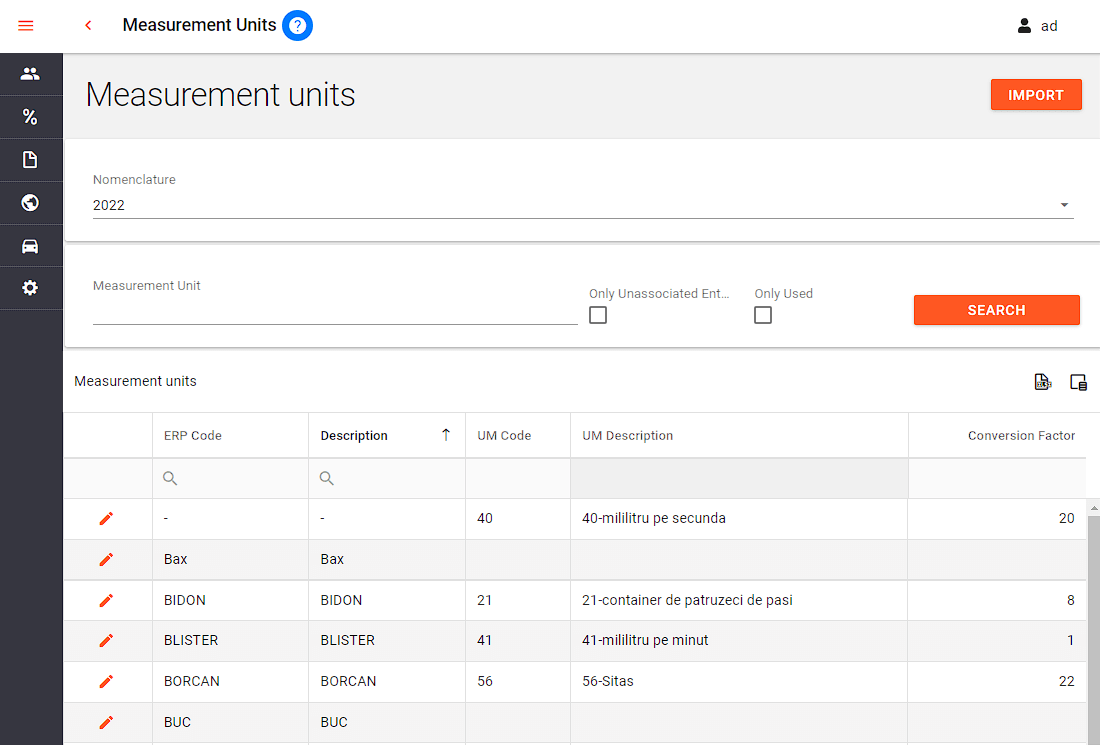Export measurement units to Excel
The image size is (1100, 745).
coord(1042,382)
